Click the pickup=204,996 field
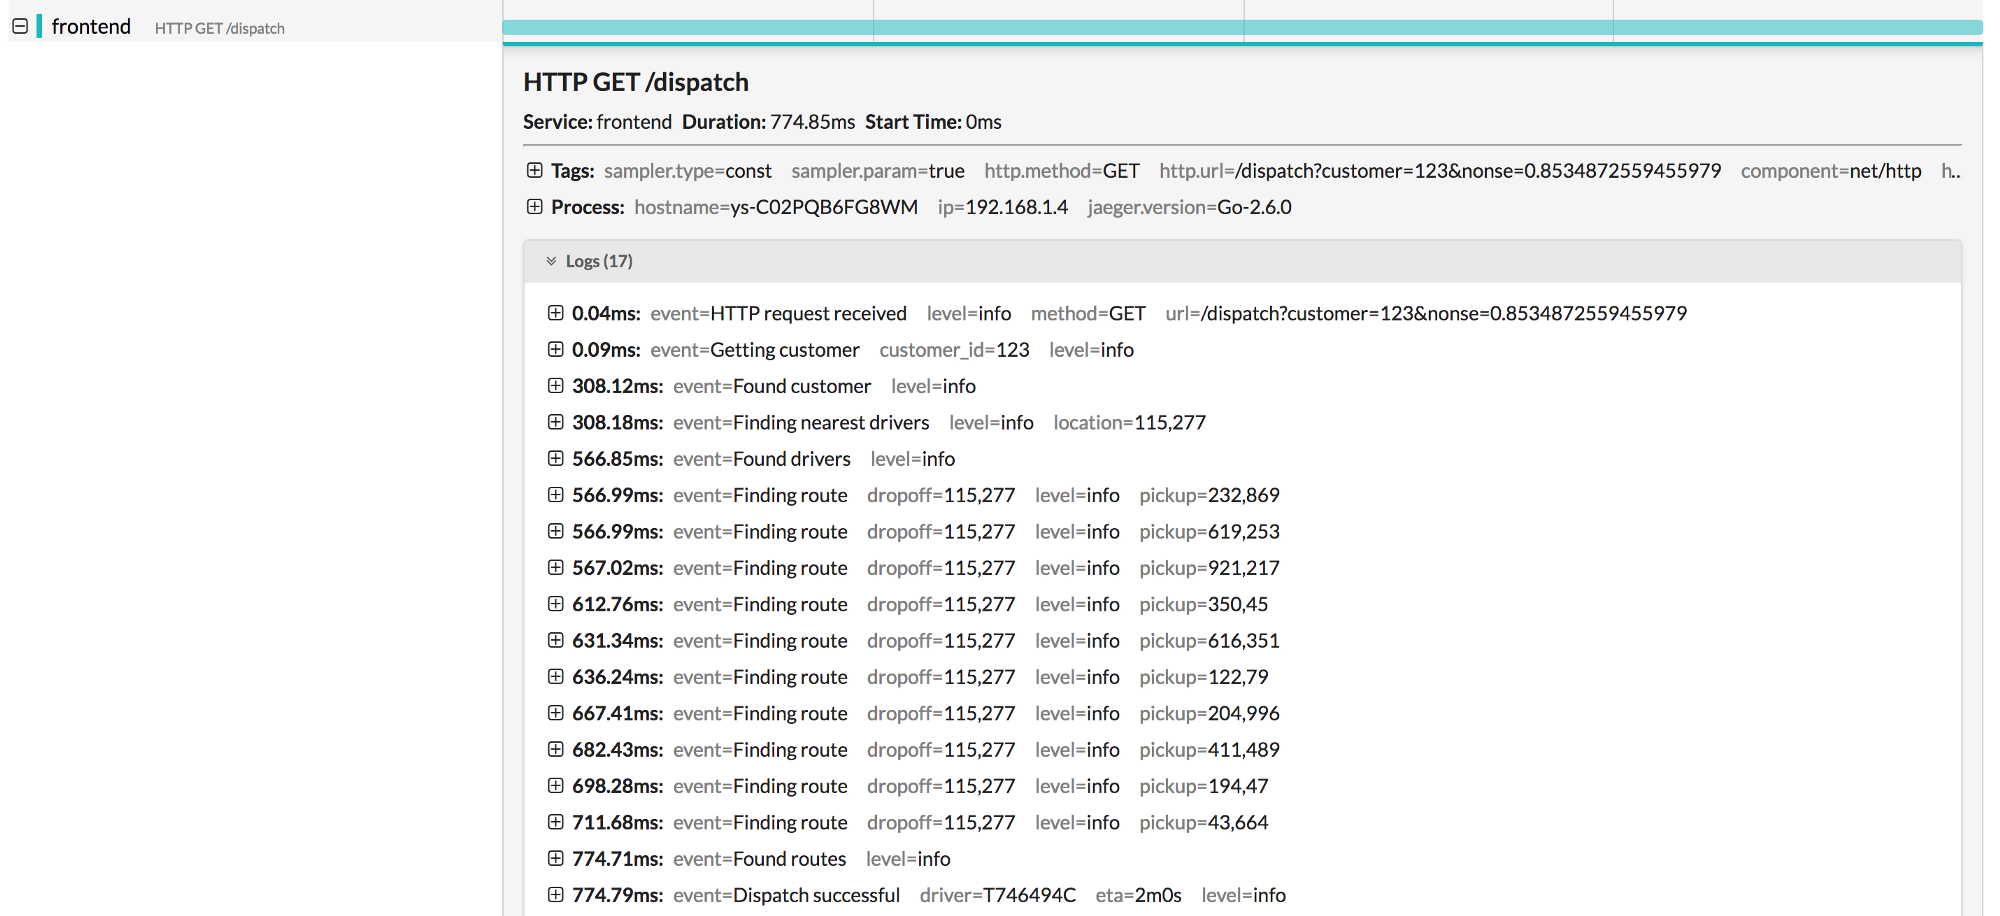 (x=1209, y=713)
